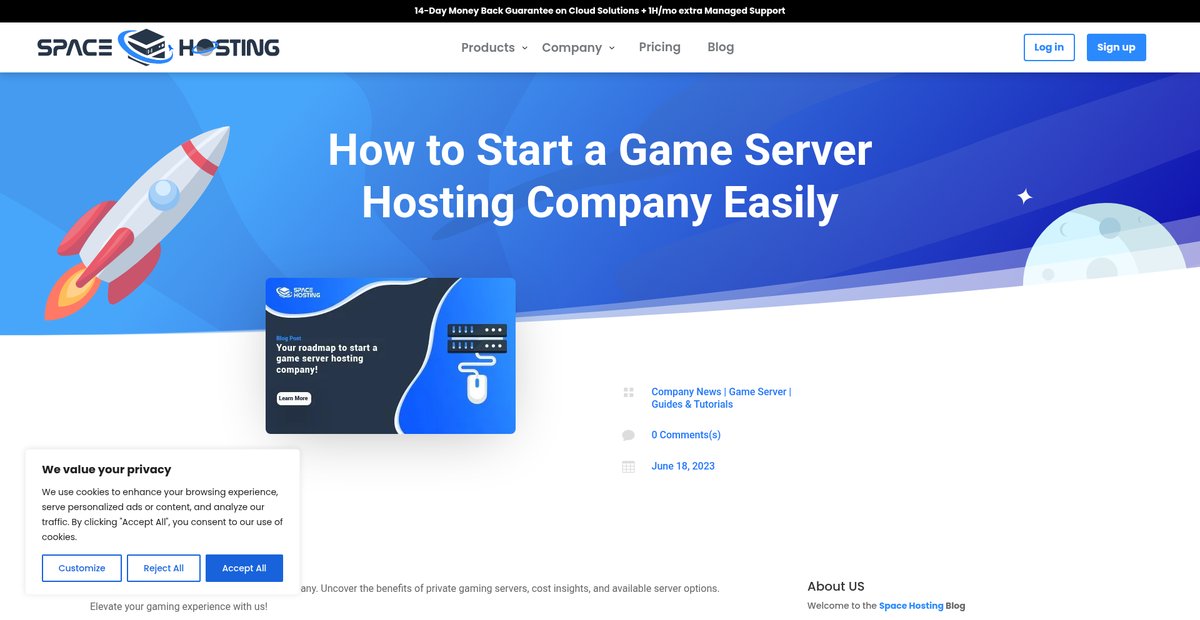Click Reject All cookies
The height and width of the screenshot is (620, 1200).
tap(164, 568)
